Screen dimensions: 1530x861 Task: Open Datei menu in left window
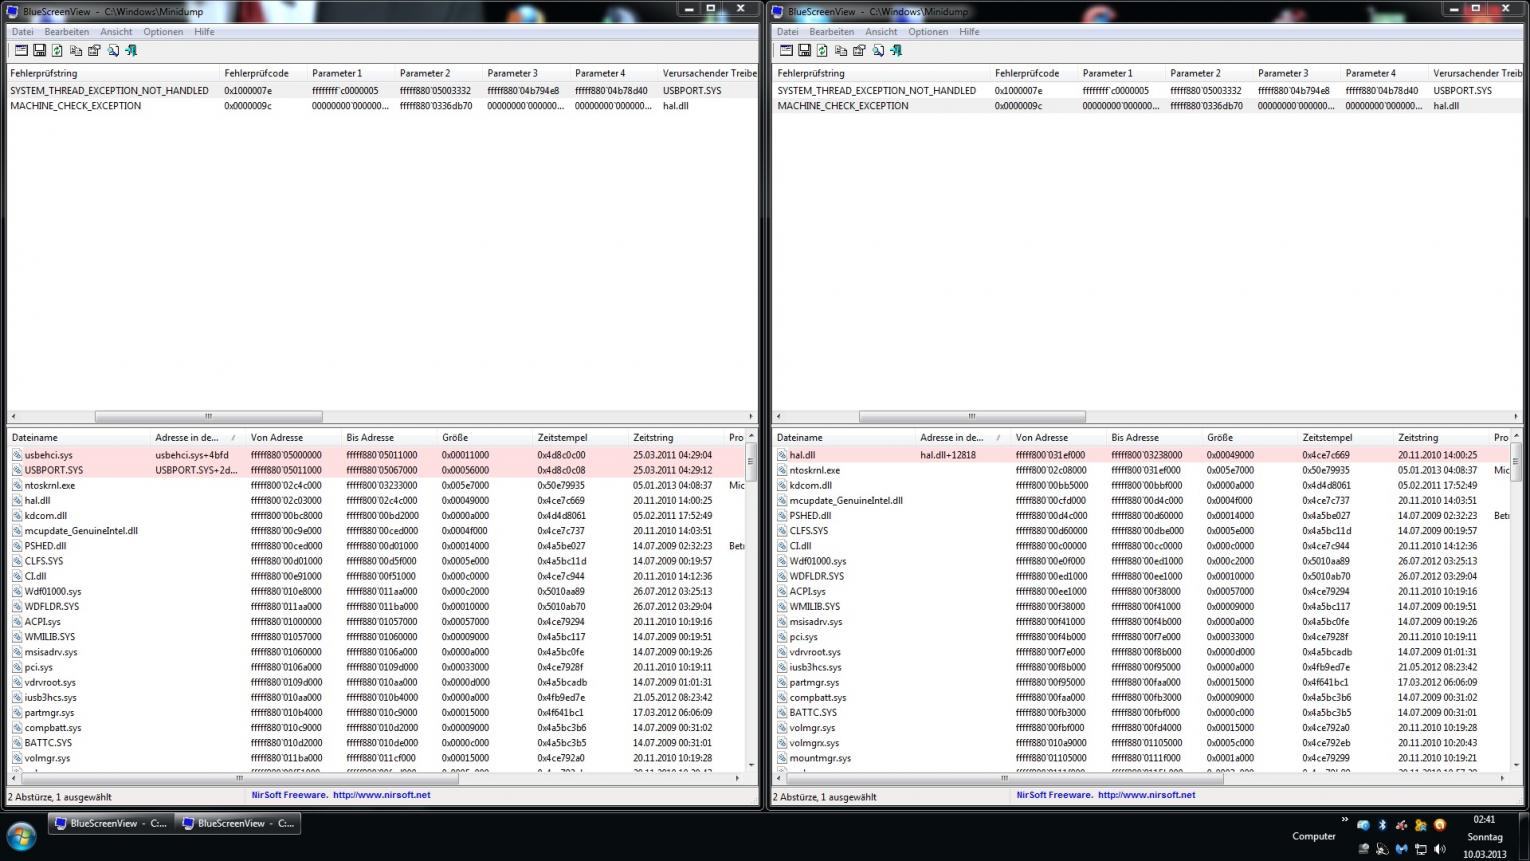[x=22, y=32]
